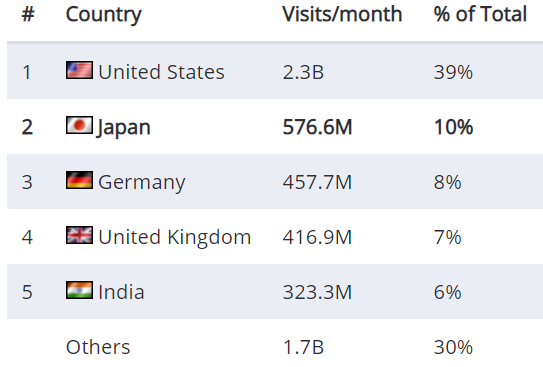Select the Country column header
Image resolution: width=543 pixels, height=367 pixels.
click(x=104, y=15)
